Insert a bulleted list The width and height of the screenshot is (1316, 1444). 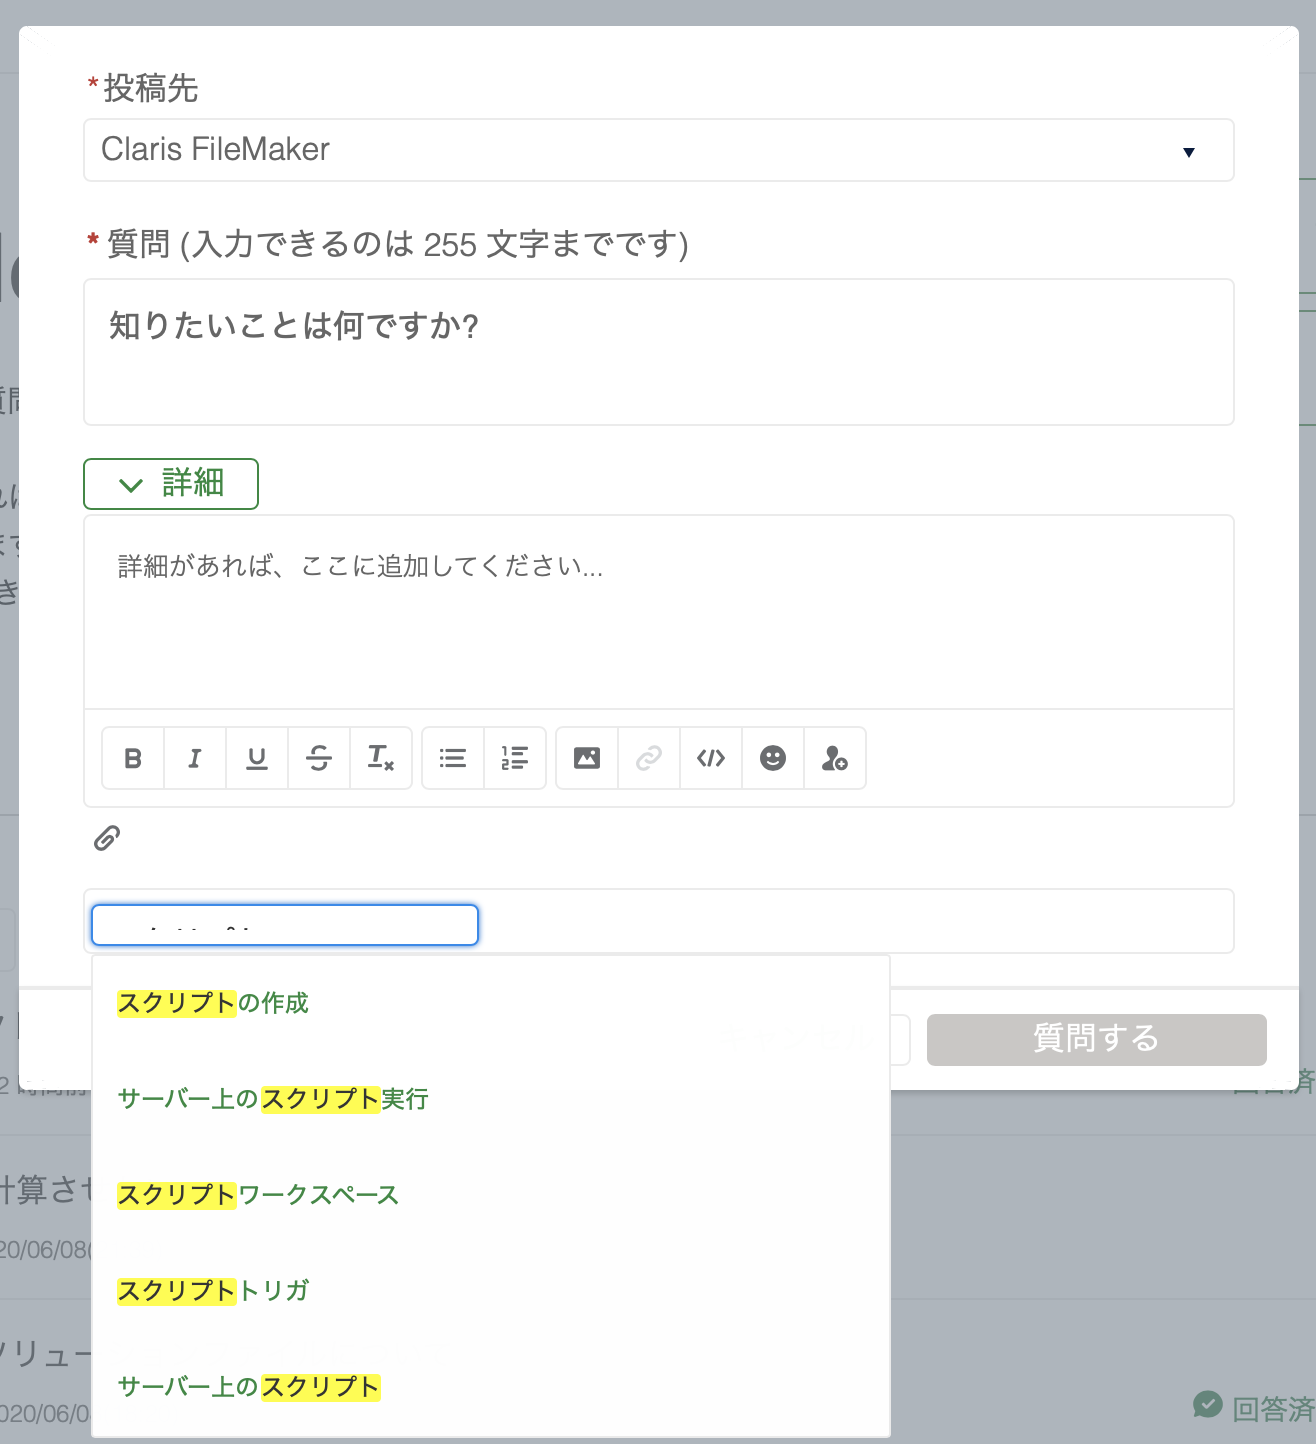(x=453, y=758)
